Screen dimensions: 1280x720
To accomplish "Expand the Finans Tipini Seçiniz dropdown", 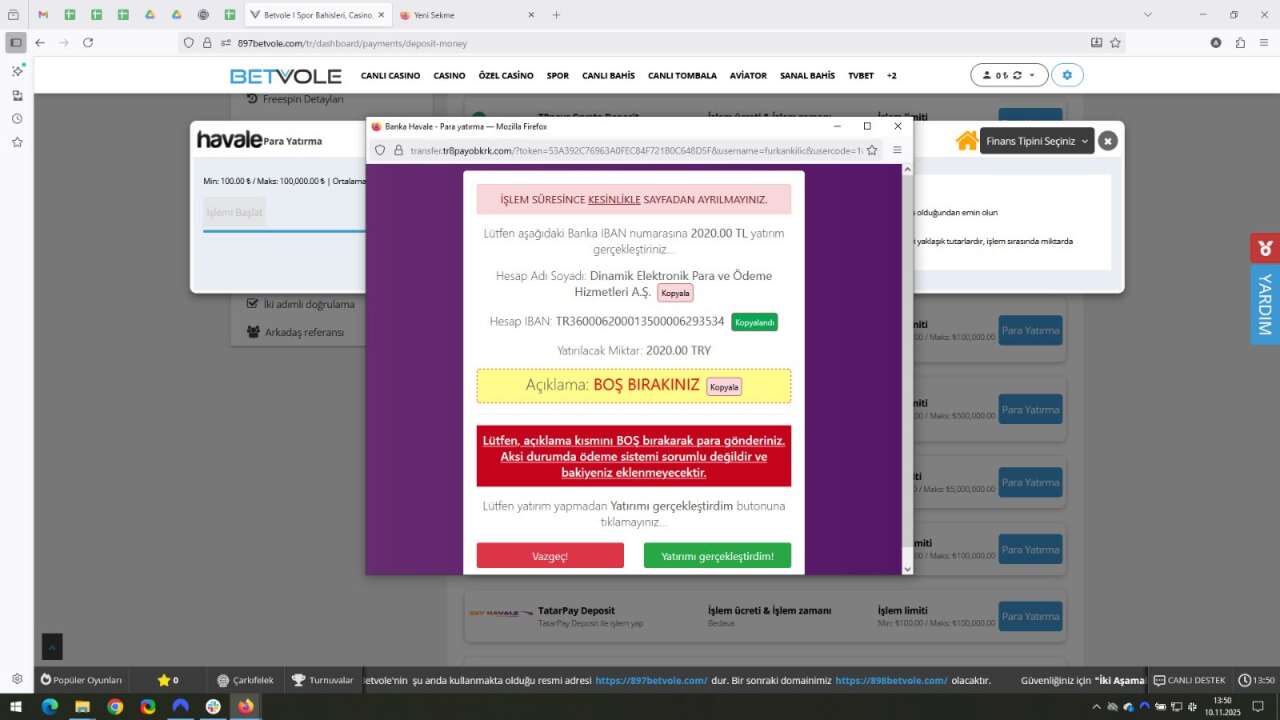I will 1037,141.
